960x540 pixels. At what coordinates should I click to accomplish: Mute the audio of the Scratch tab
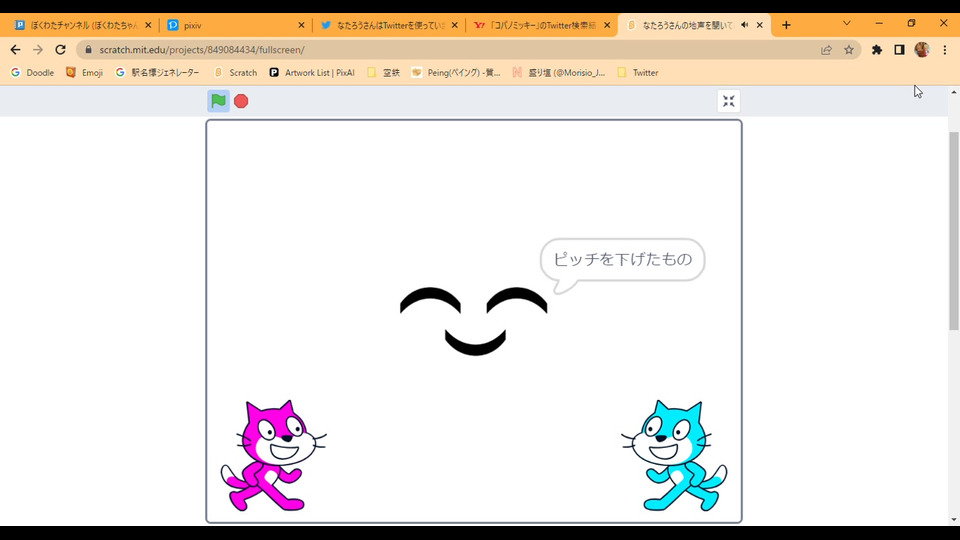(744, 25)
